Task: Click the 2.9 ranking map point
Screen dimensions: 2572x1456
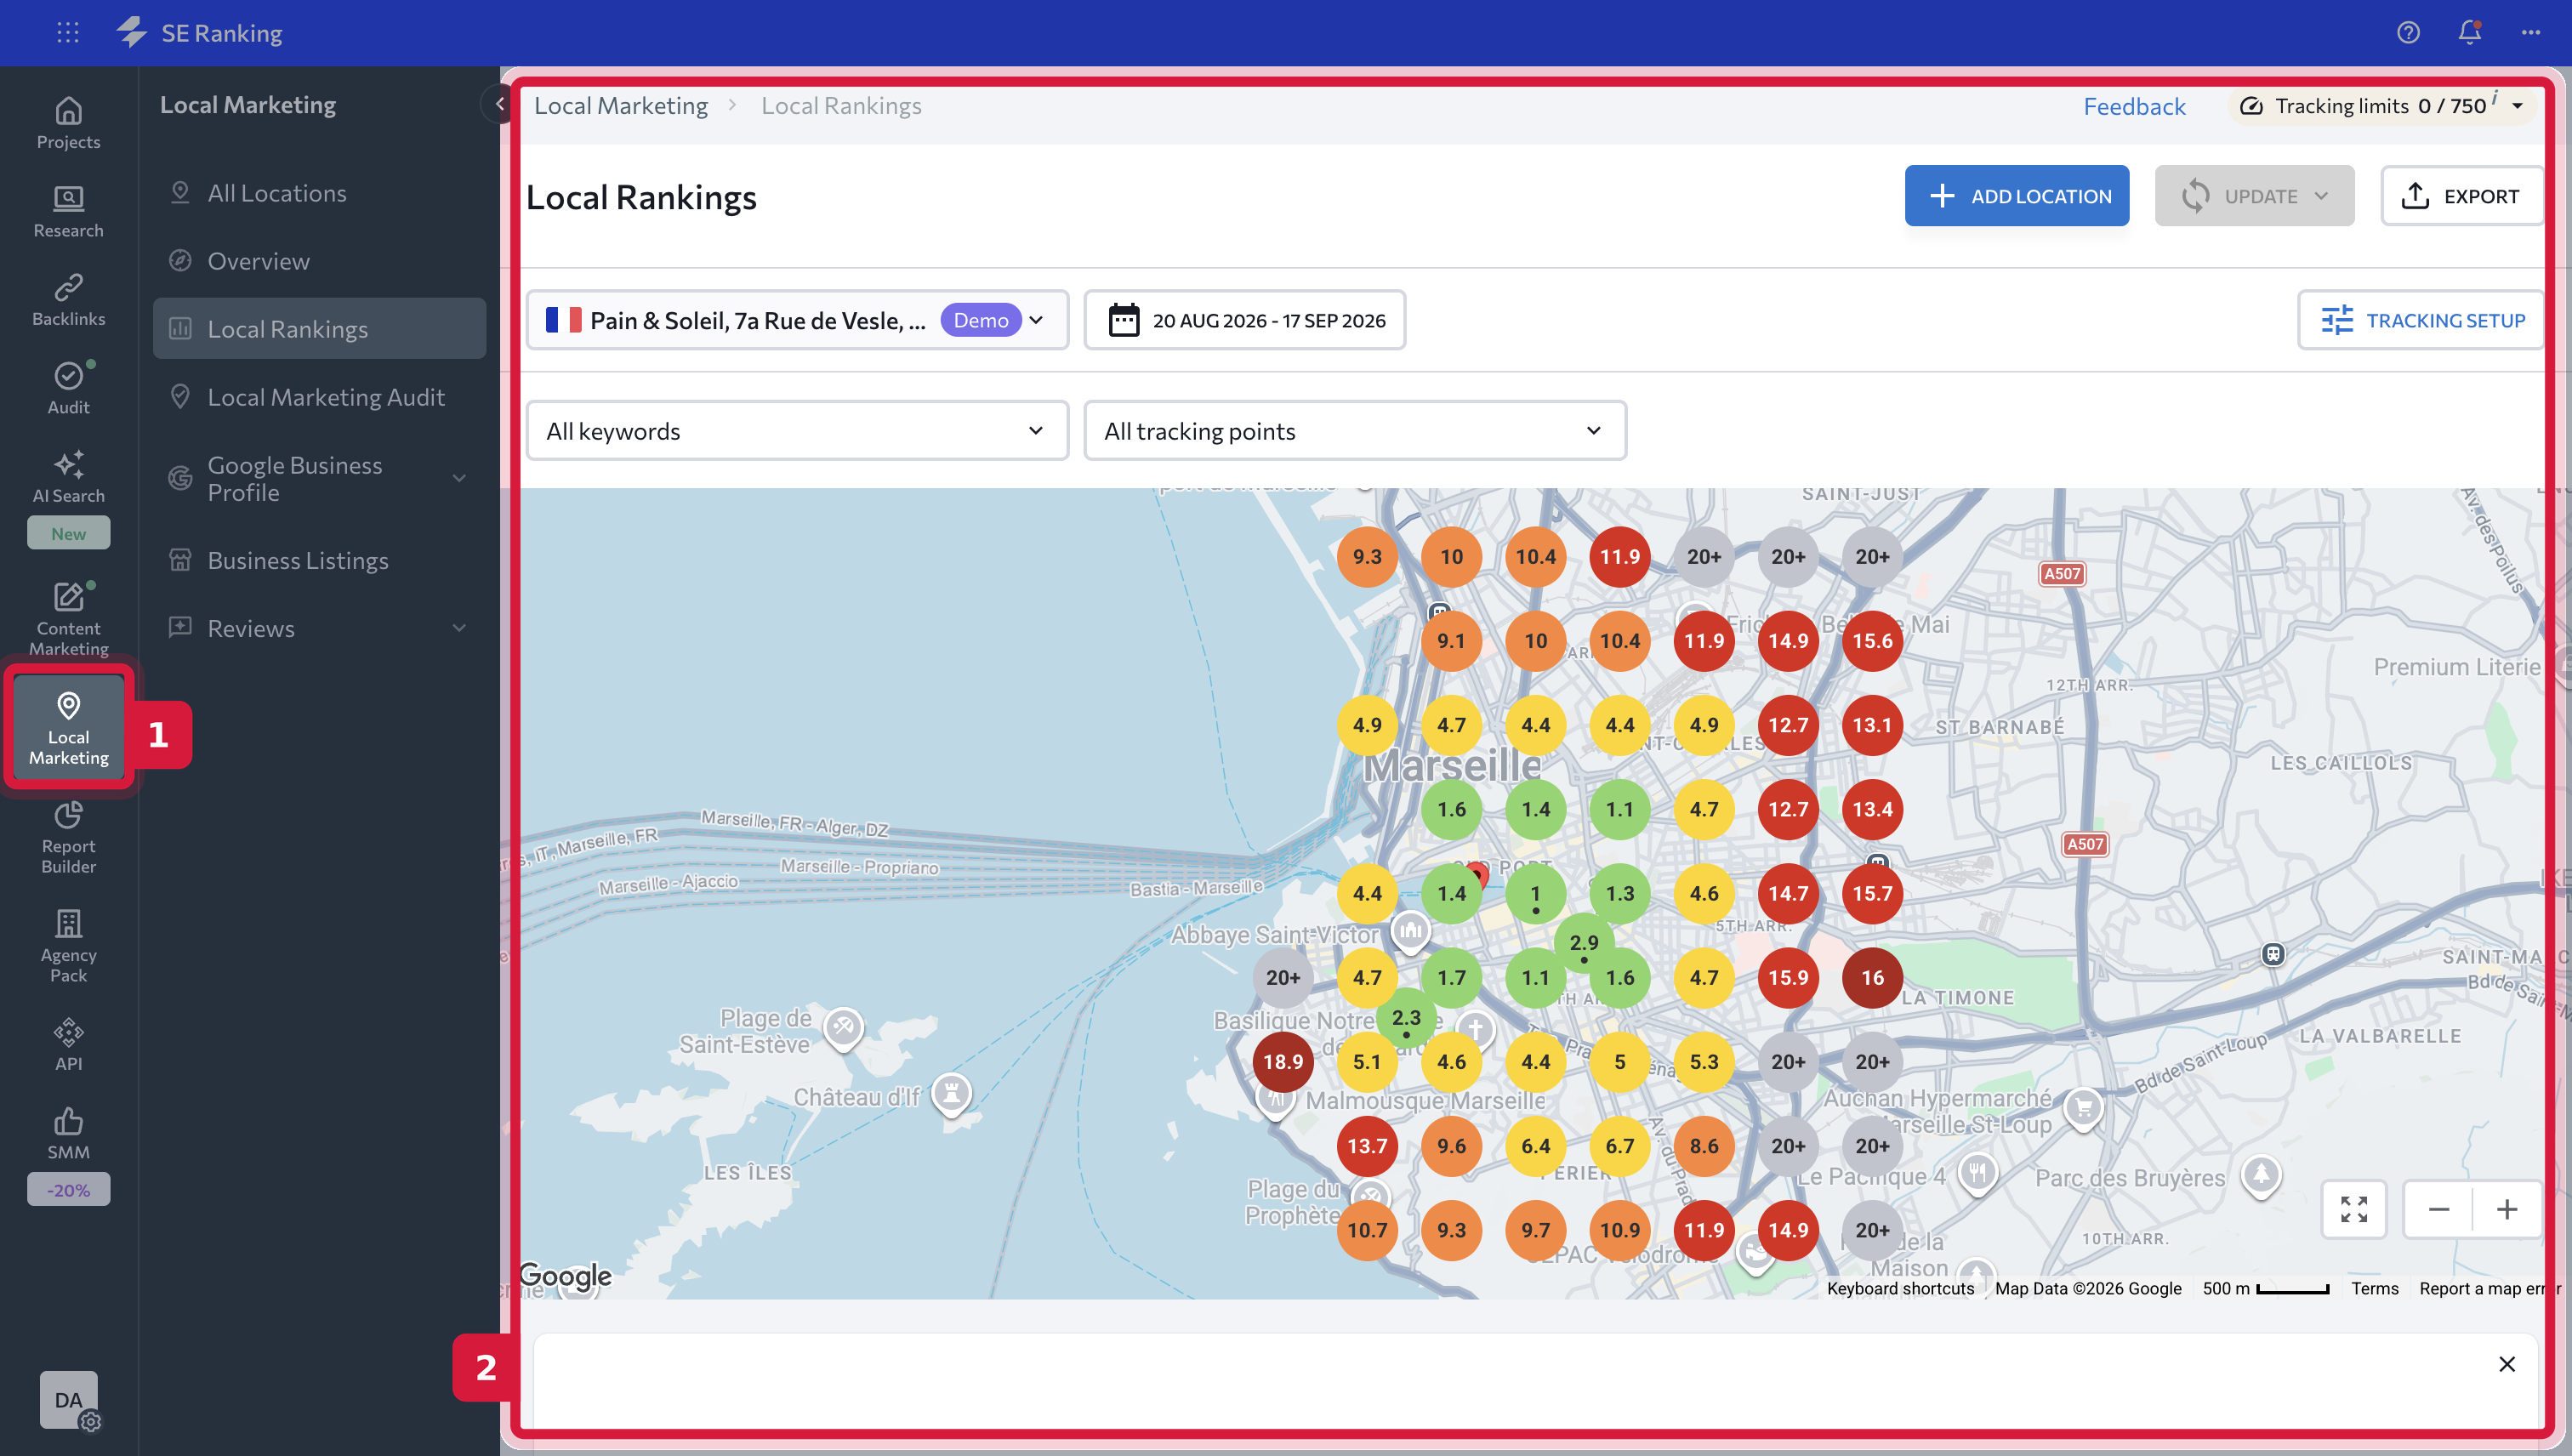Action: pyautogui.click(x=1584, y=942)
